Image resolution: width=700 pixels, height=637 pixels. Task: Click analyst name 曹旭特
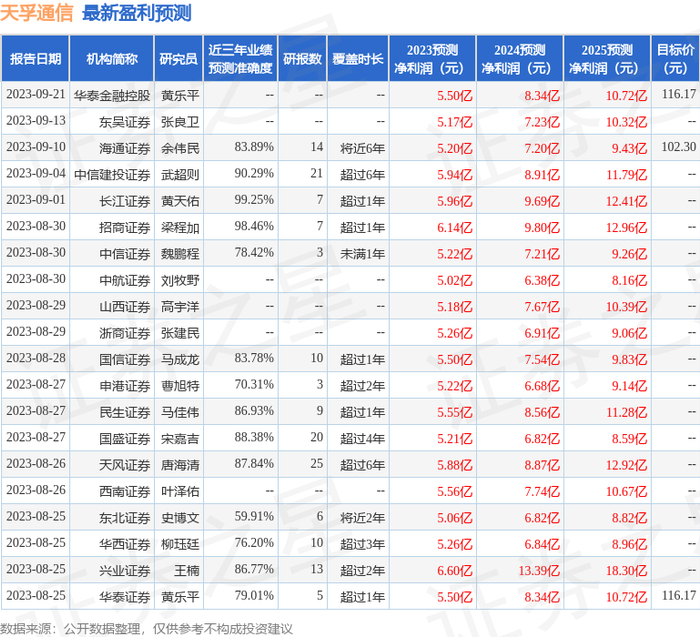[180, 385]
